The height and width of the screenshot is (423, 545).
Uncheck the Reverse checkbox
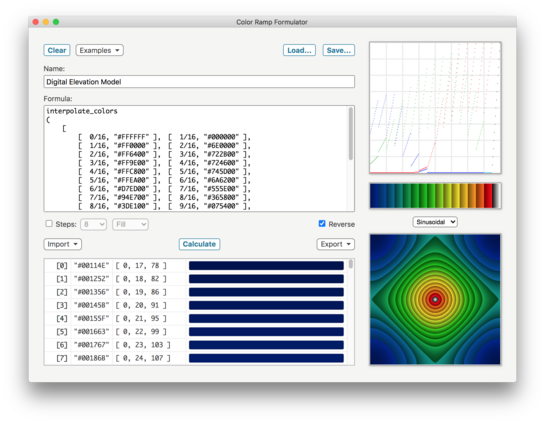[x=322, y=223]
